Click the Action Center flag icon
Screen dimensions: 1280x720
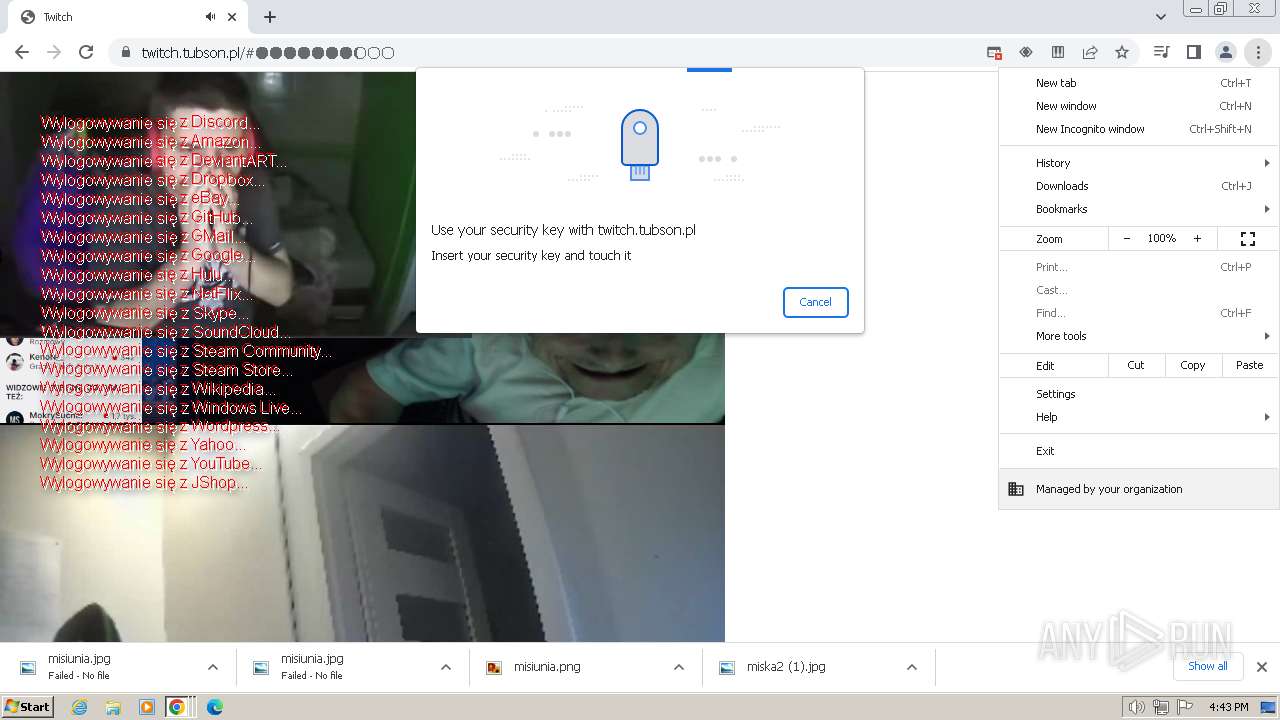tap(1185, 707)
